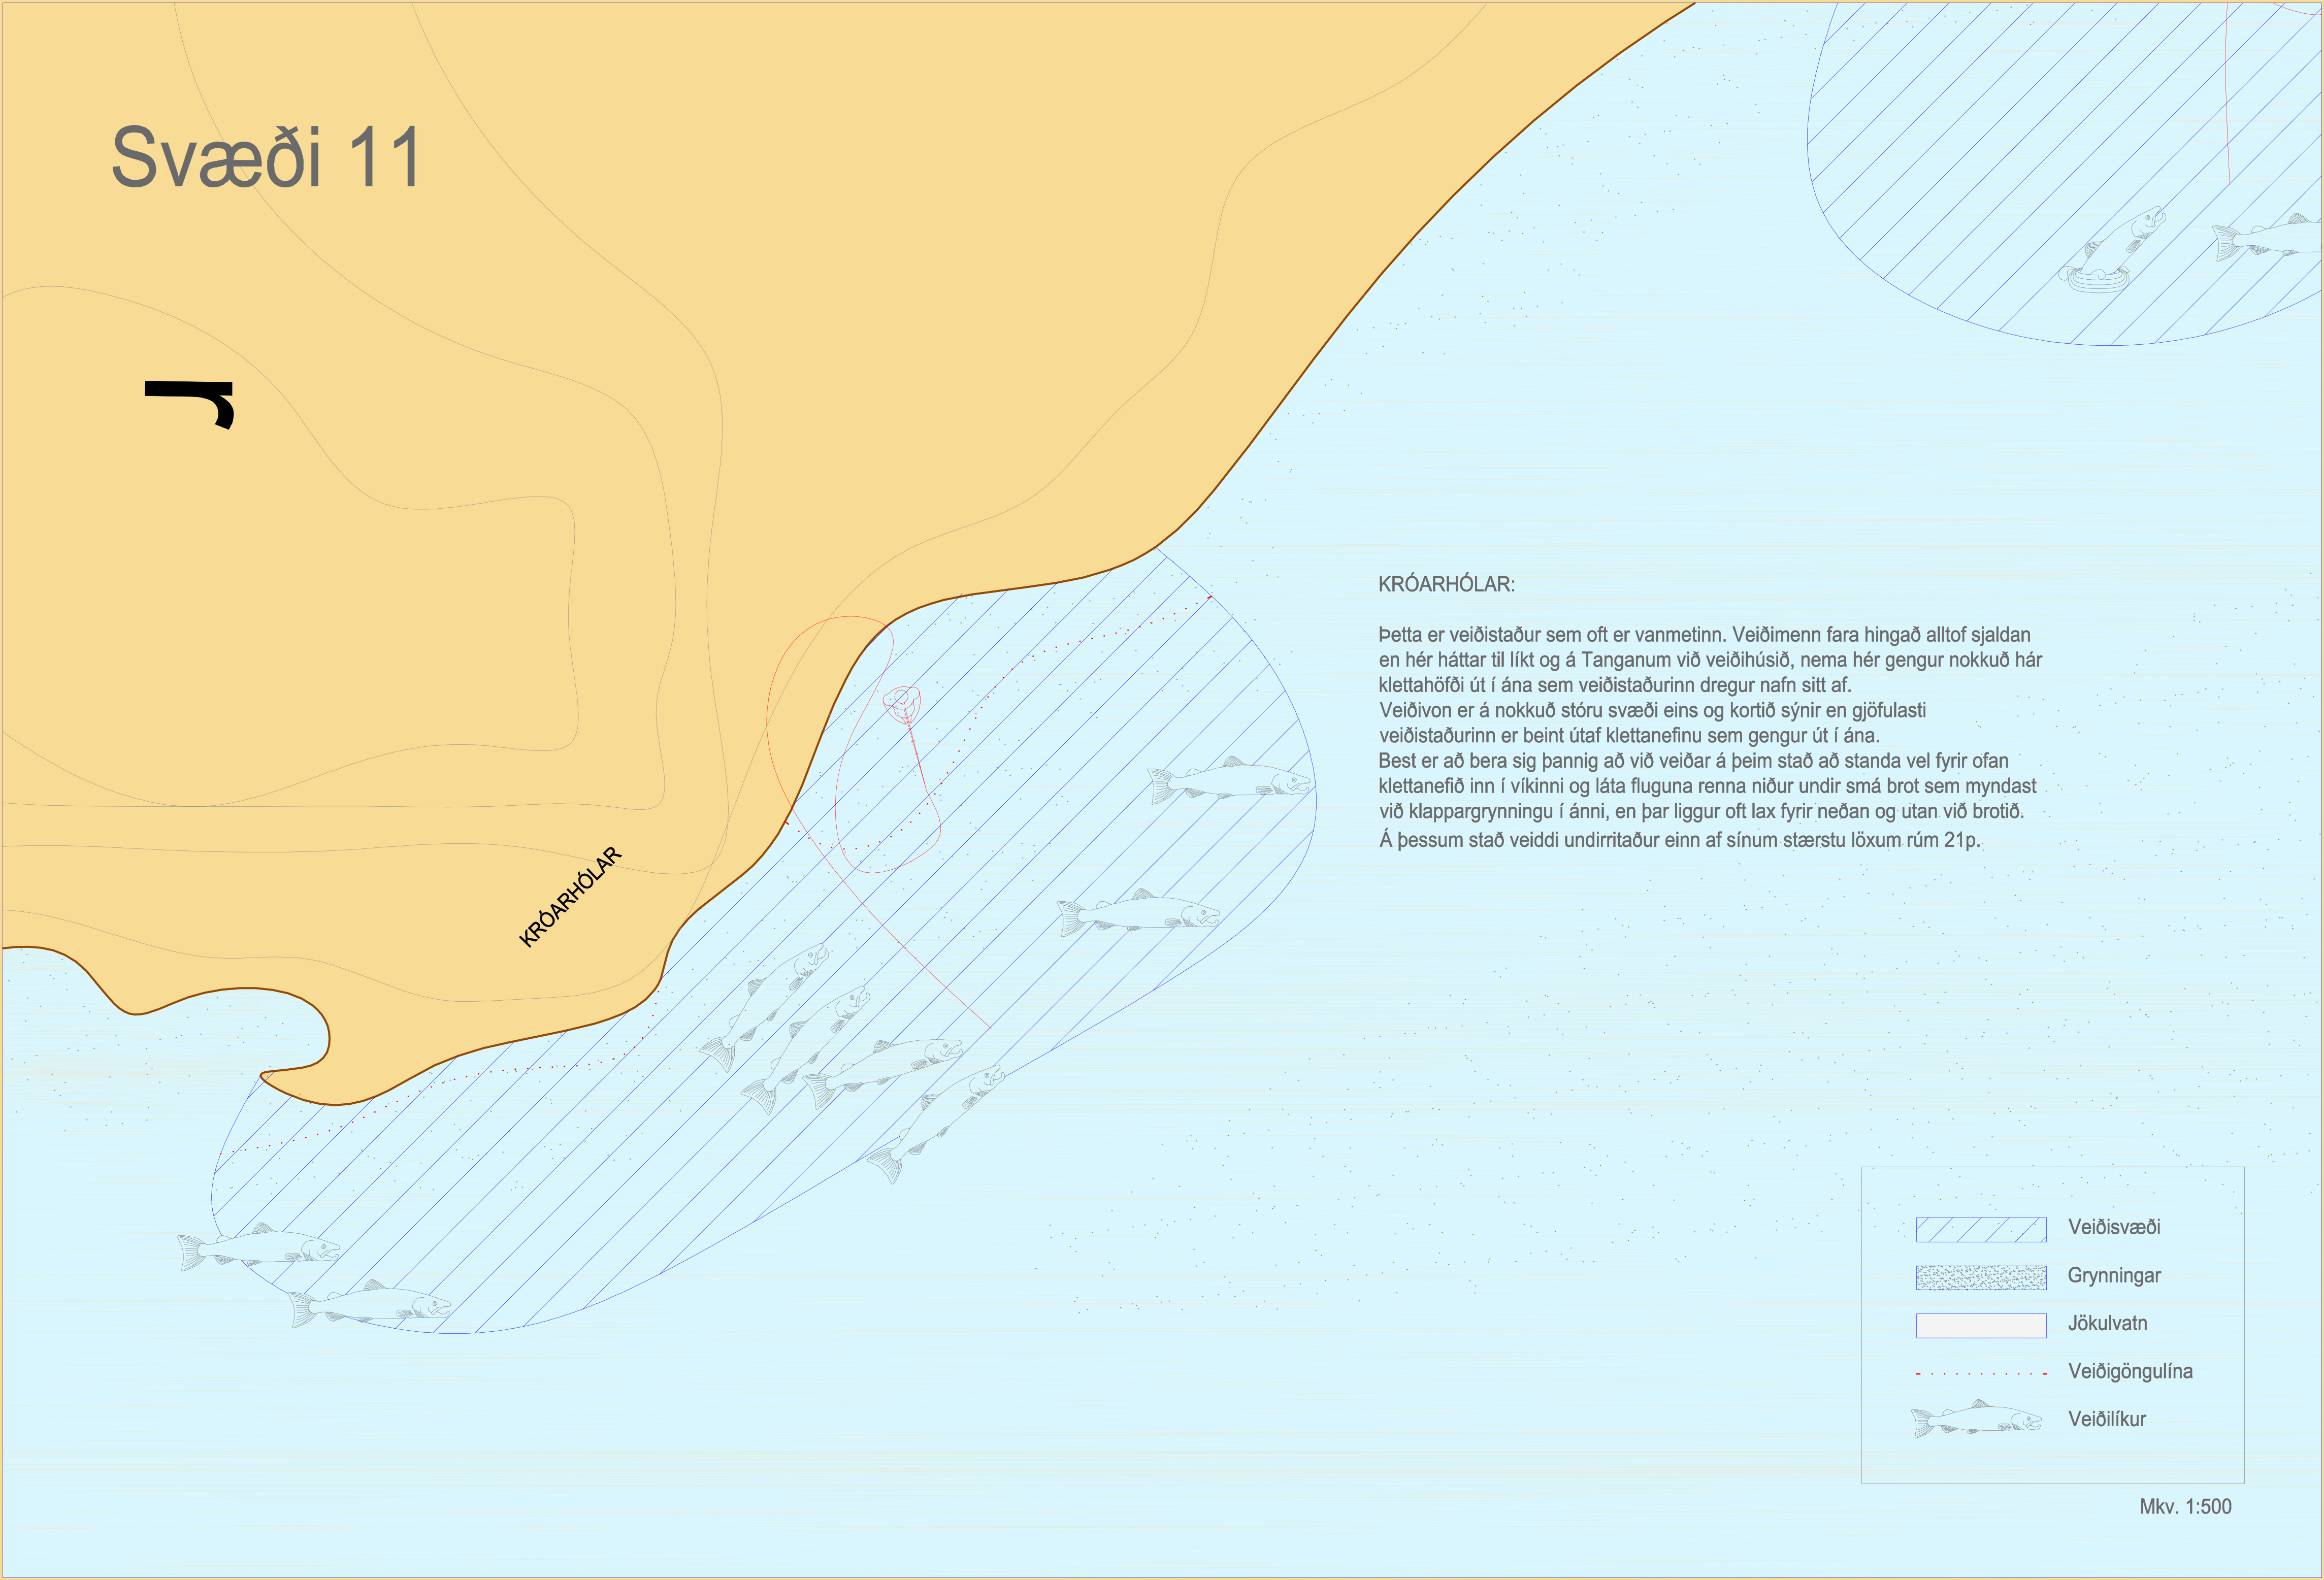Click the 'KRÓARHÓLAR:' description heading
Screen dimensions: 2324x1580
(x=1446, y=584)
